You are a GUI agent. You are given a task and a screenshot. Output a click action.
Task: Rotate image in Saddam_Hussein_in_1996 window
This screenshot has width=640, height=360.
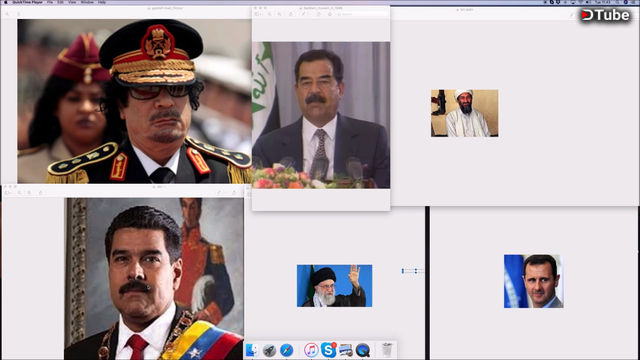tap(319, 14)
